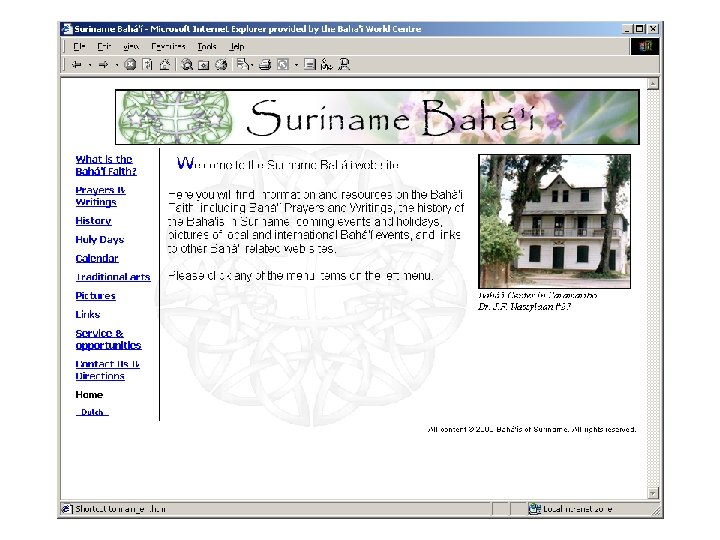The height and width of the screenshot is (540, 720).
Task: Open the Prayers & Writings link
Action: click(101, 196)
